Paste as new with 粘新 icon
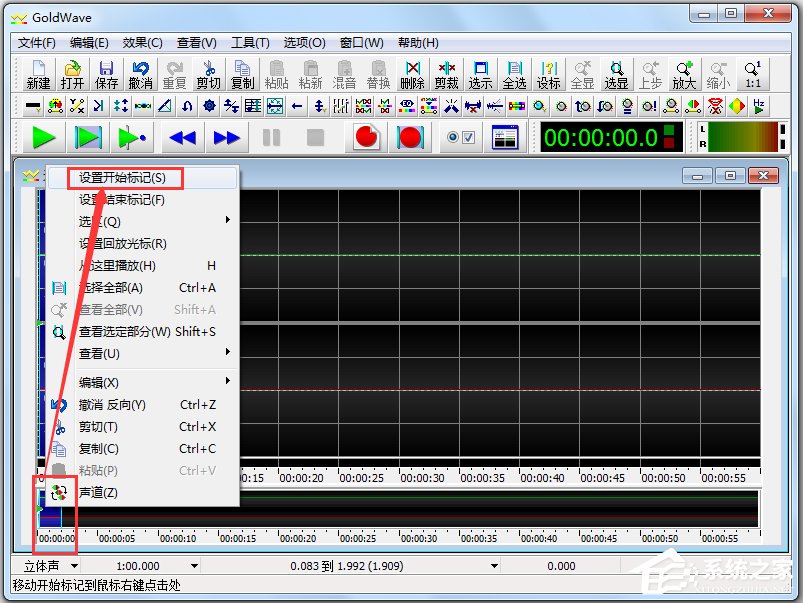Screen dimensions: 803x603 310,75
